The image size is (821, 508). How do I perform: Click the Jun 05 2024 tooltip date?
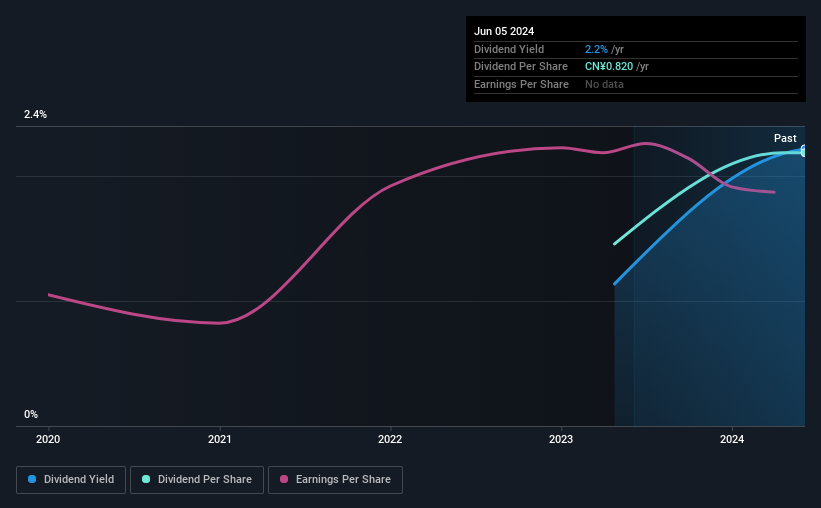coord(504,31)
